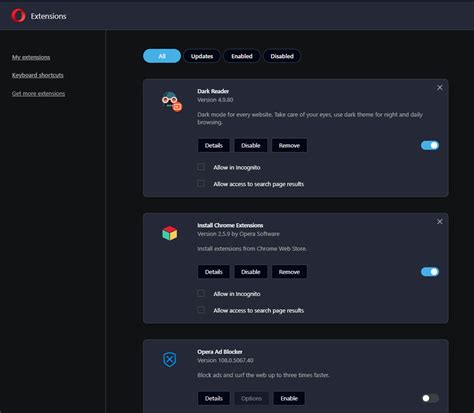Check Allow in Incognito for Install Chrome Extensions
The width and height of the screenshot is (474, 413).
[x=201, y=293]
